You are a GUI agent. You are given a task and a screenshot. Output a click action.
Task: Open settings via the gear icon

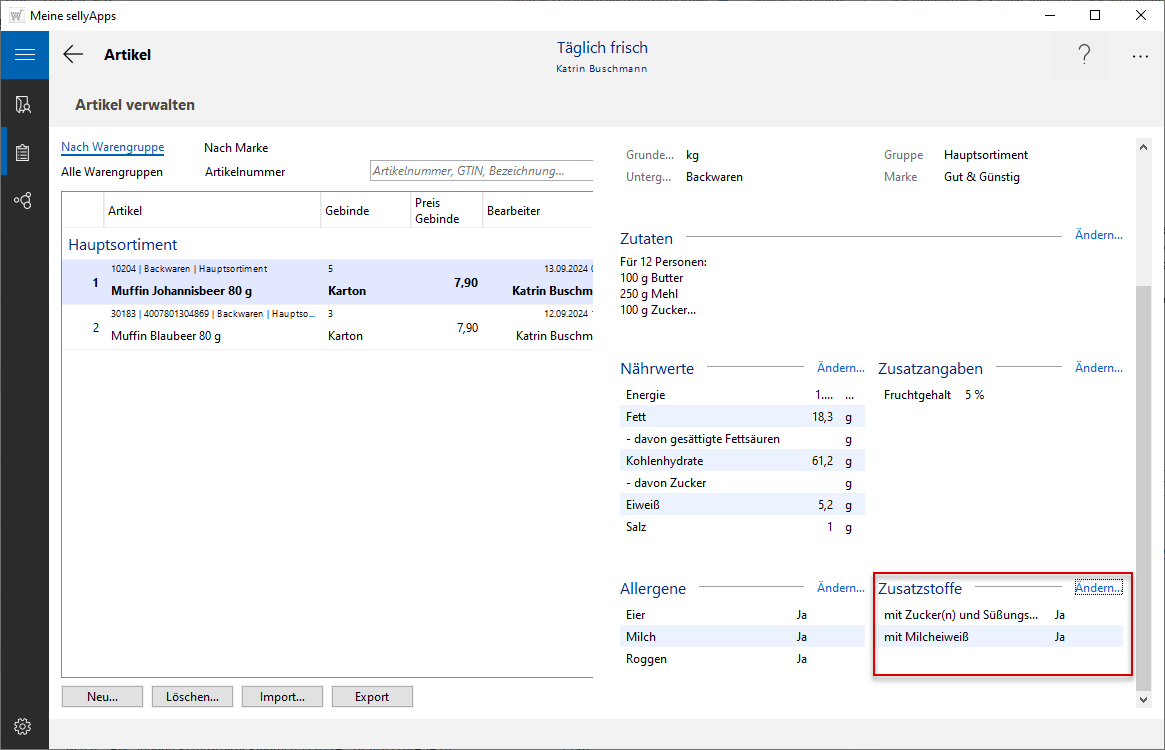pyautogui.click(x=24, y=726)
